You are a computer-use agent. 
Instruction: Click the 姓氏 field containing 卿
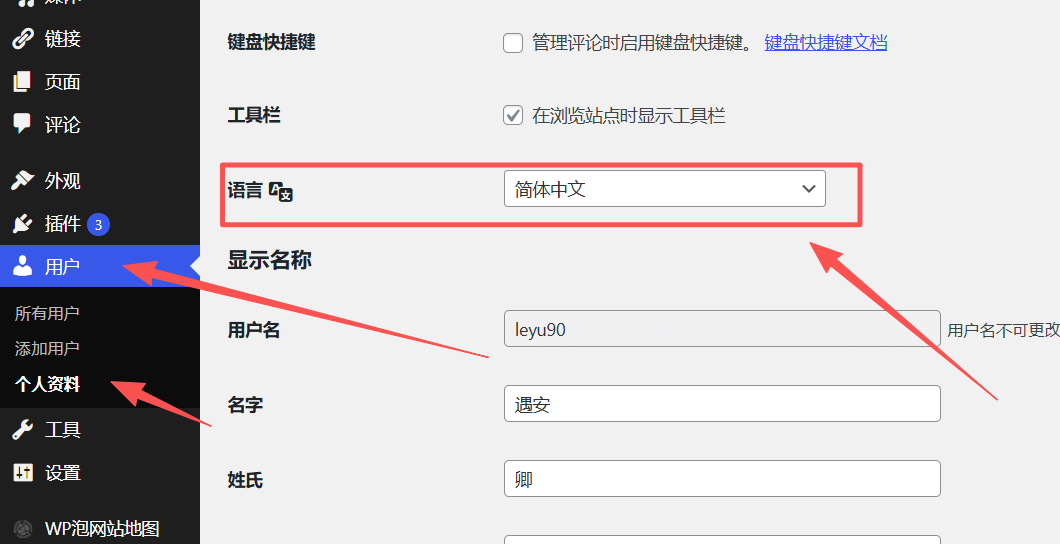pos(722,478)
